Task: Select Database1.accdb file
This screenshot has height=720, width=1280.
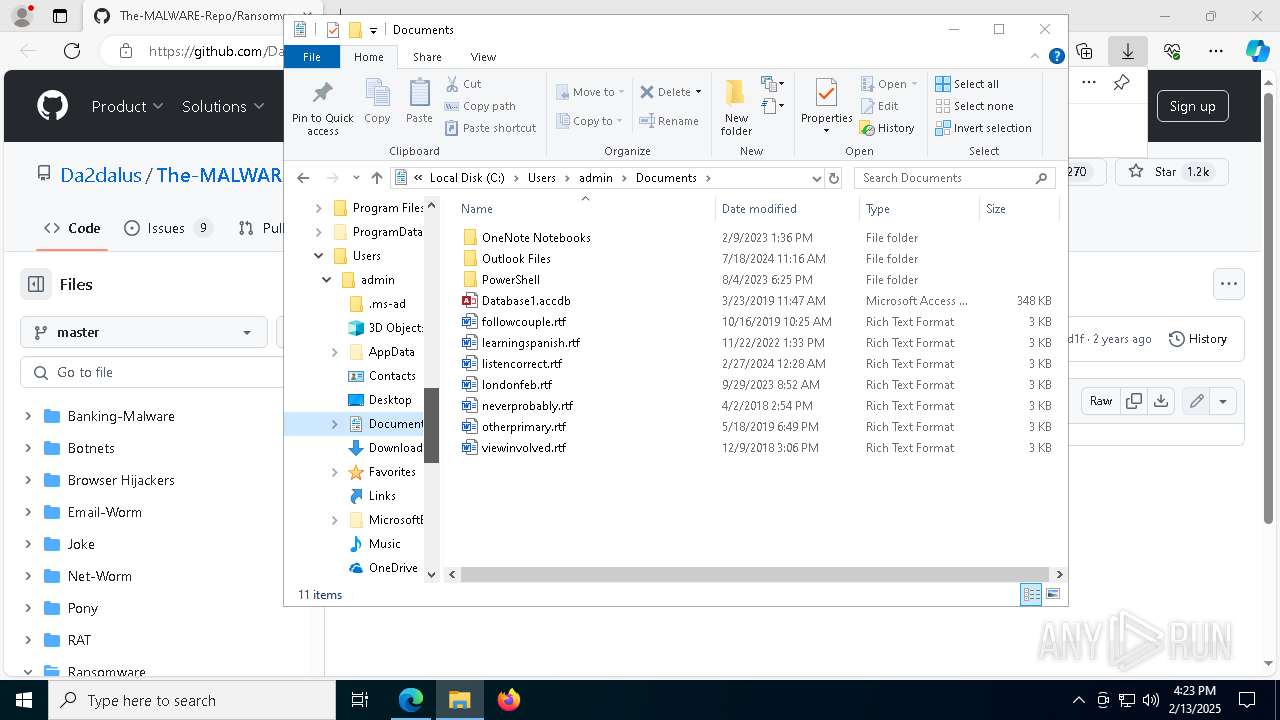Action: [x=526, y=301]
